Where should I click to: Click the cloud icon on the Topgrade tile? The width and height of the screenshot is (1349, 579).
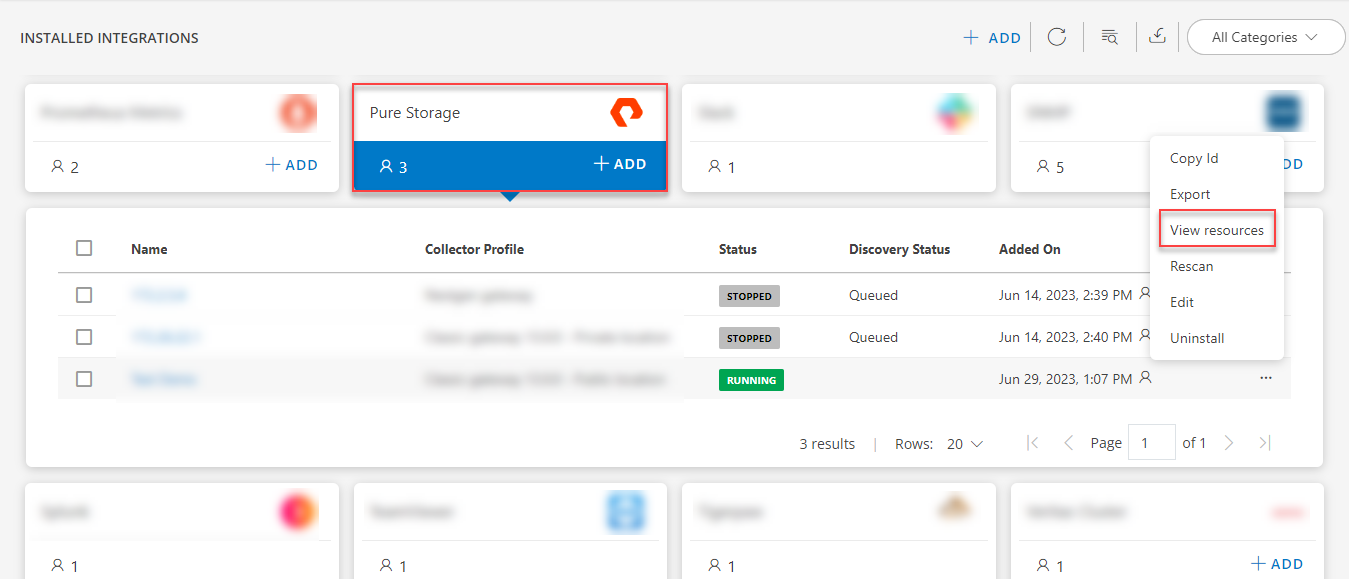pyautogui.click(x=955, y=509)
